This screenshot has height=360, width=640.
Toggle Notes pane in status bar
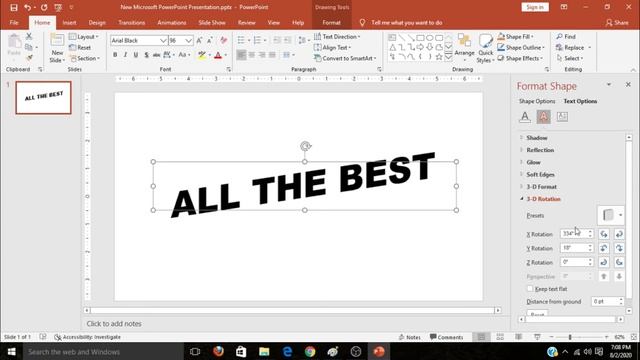[409, 337]
